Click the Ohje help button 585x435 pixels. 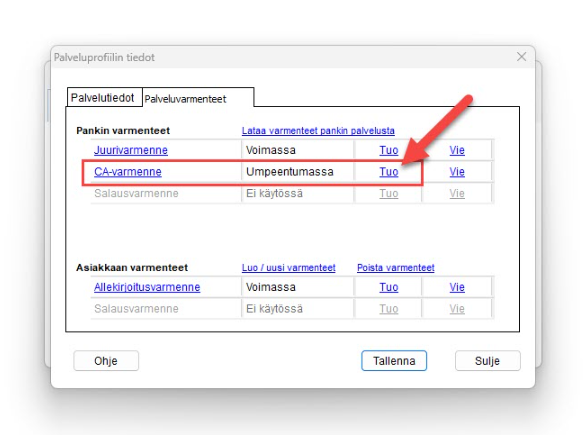pyautogui.click(x=106, y=361)
